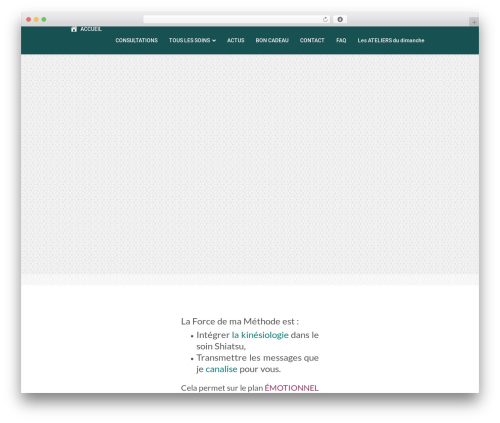Click the ÉMOTIONNEL highlighted text
The width and height of the screenshot is (500, 423).
coord(291,388)
